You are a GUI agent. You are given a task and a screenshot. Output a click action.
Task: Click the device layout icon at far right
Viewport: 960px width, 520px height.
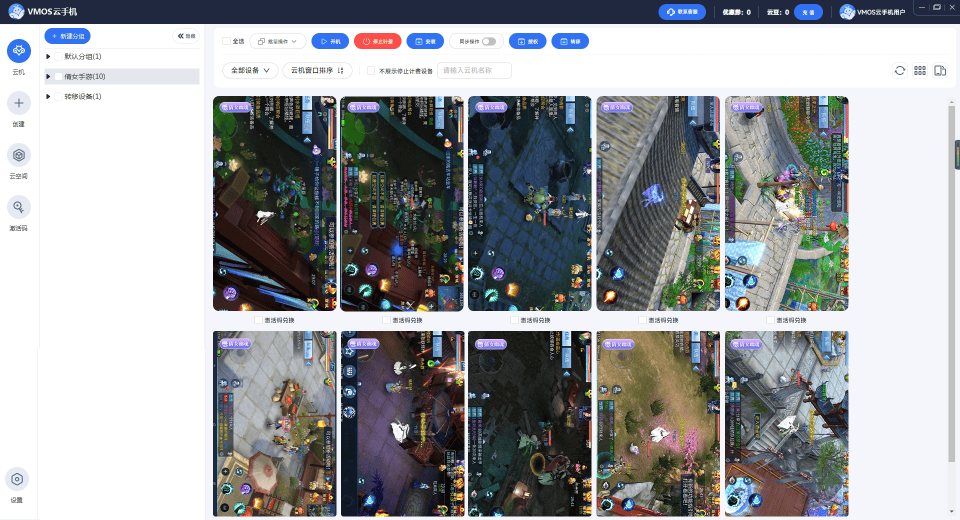[x=940, y=70]
